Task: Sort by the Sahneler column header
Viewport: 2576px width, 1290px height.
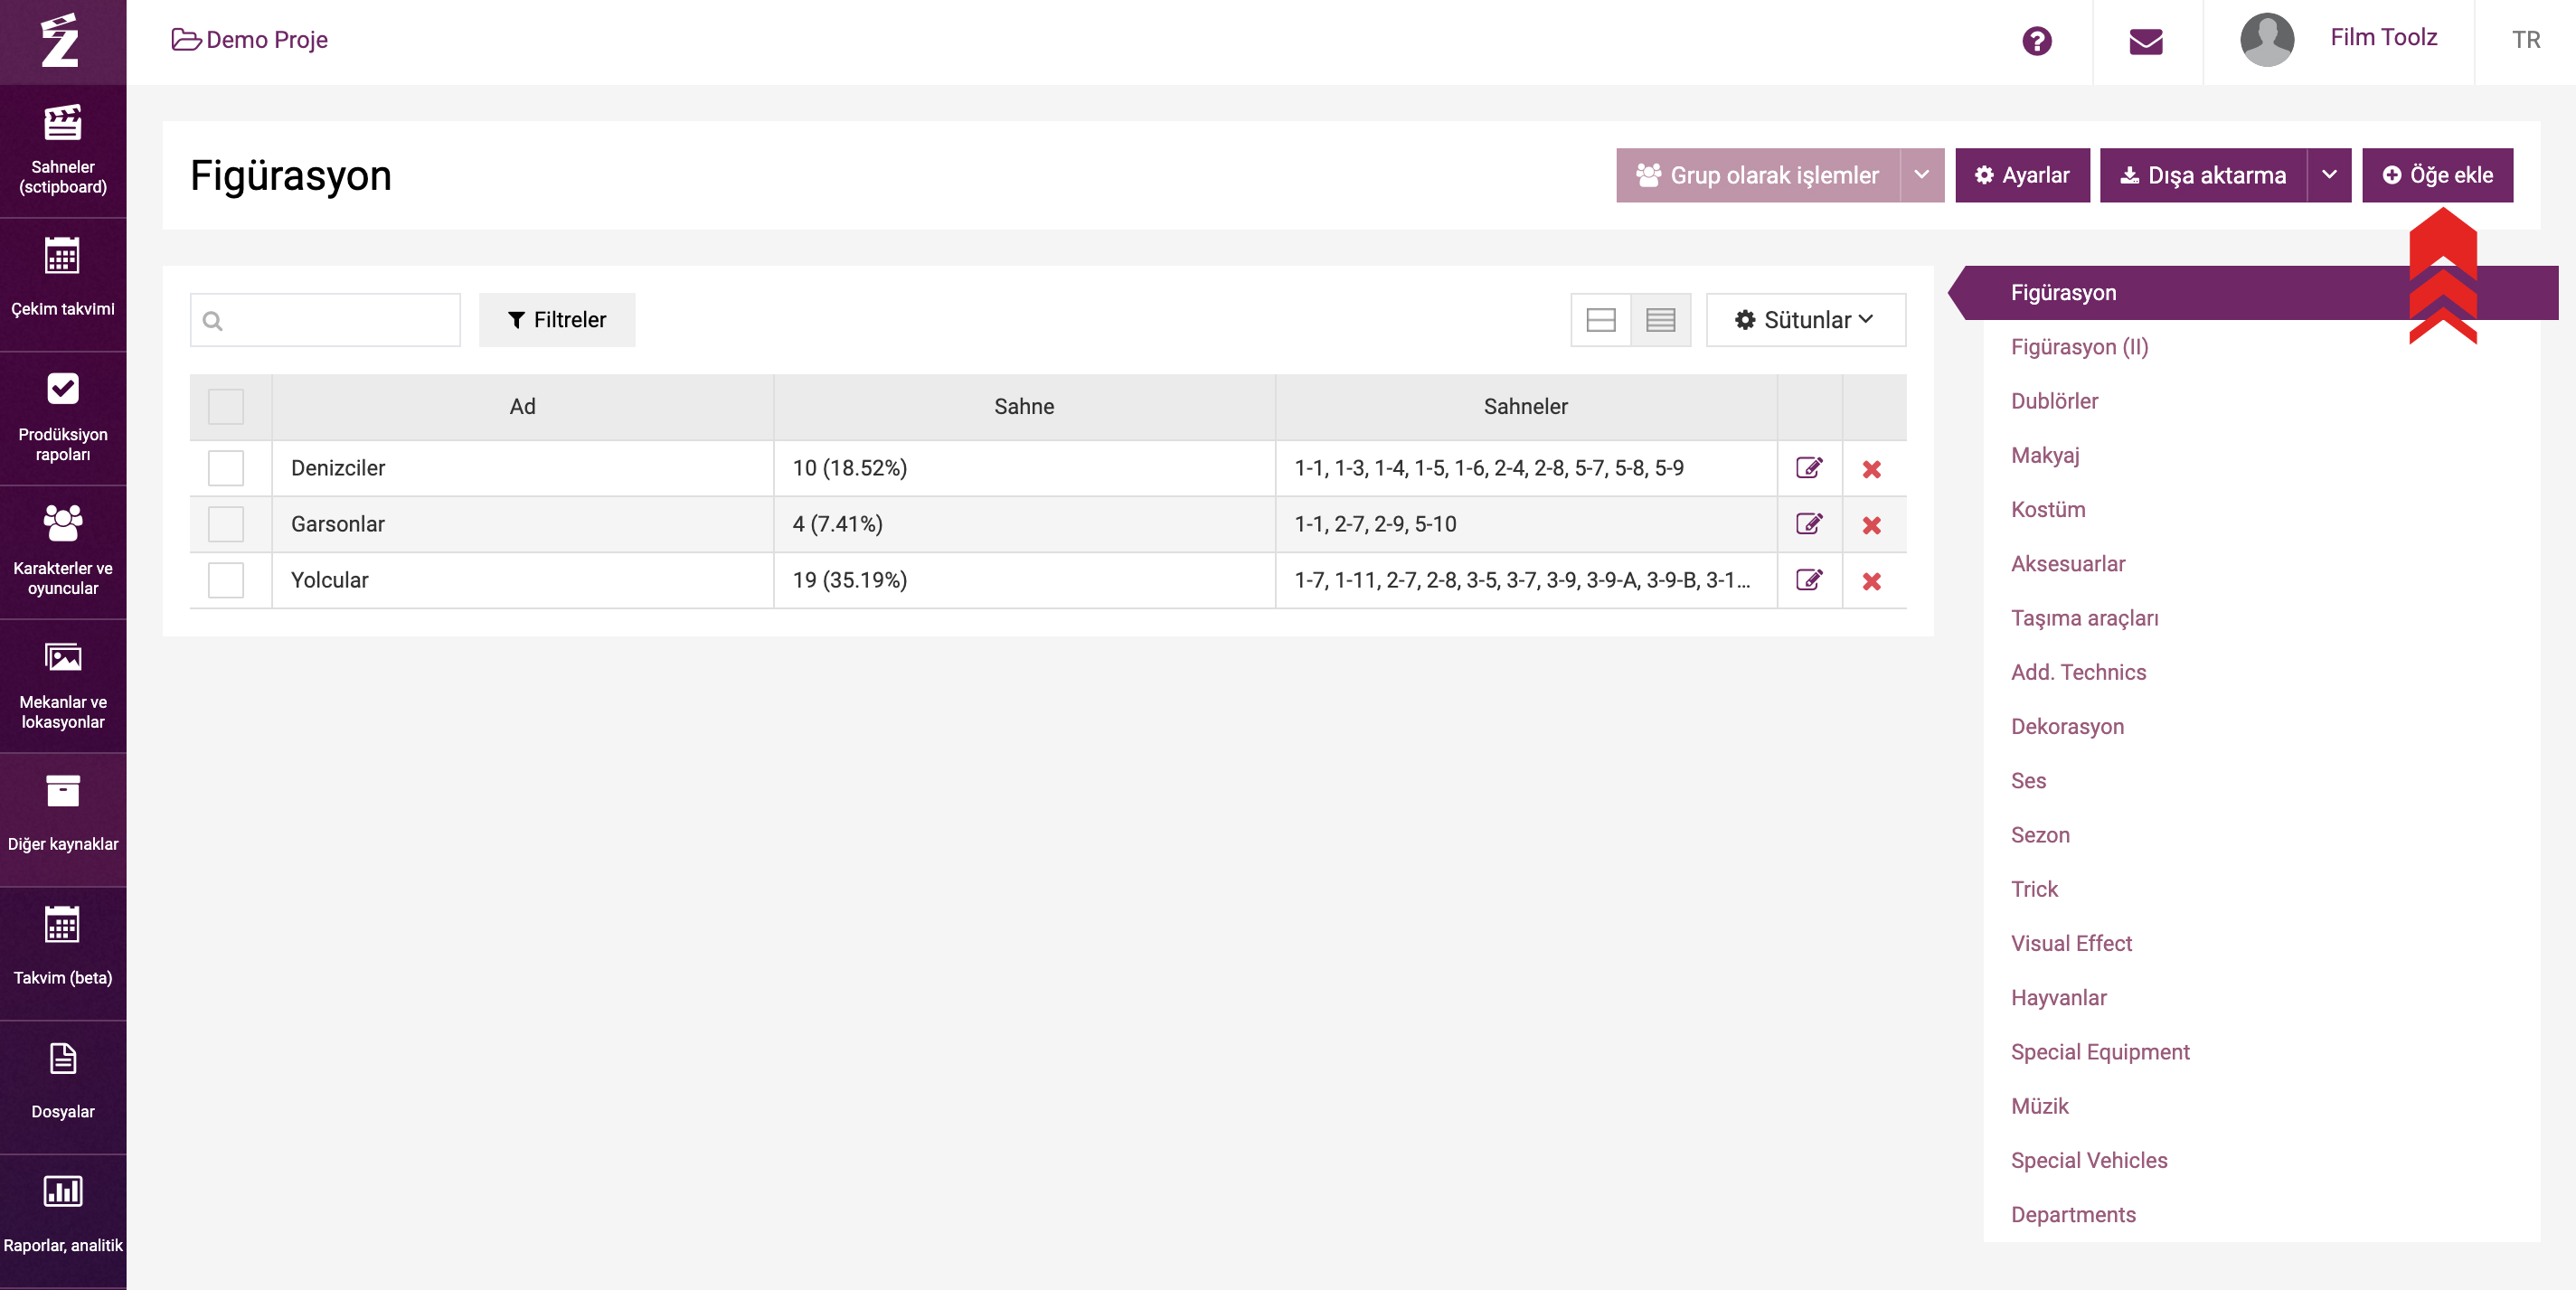Action: [x=1526, y=407]
